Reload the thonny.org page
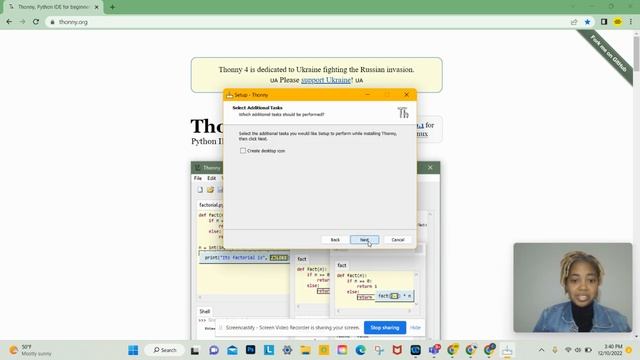Screen dimensions: 640x360 coord(36,22)
